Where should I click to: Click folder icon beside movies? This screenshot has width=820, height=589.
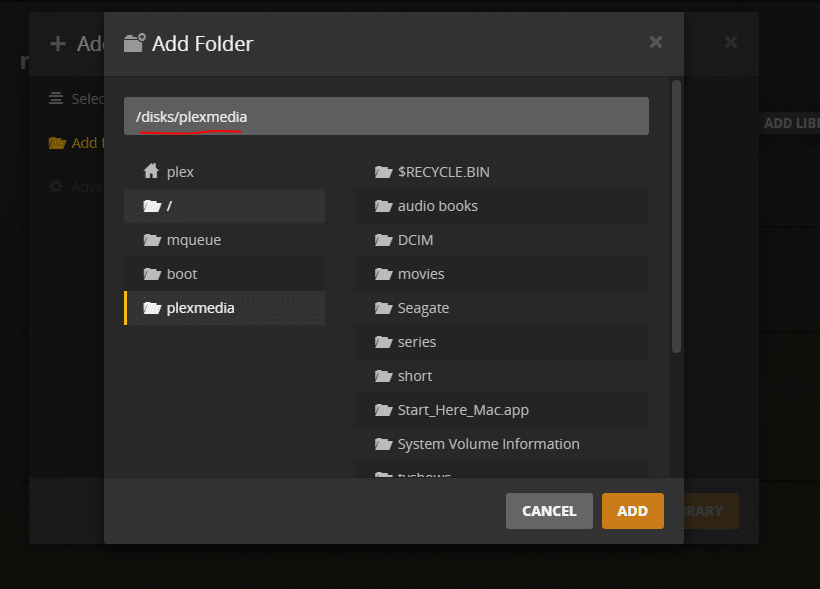383,274
